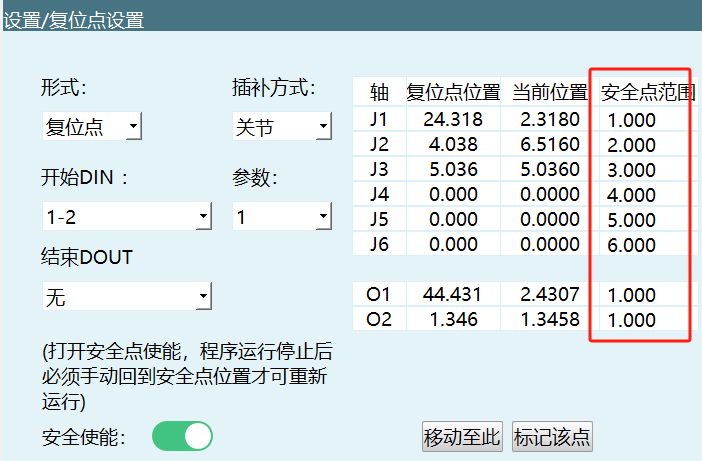Screen dimensions: 702x461
Task: Click the 当前位置 column header
Action: point(550,92)
